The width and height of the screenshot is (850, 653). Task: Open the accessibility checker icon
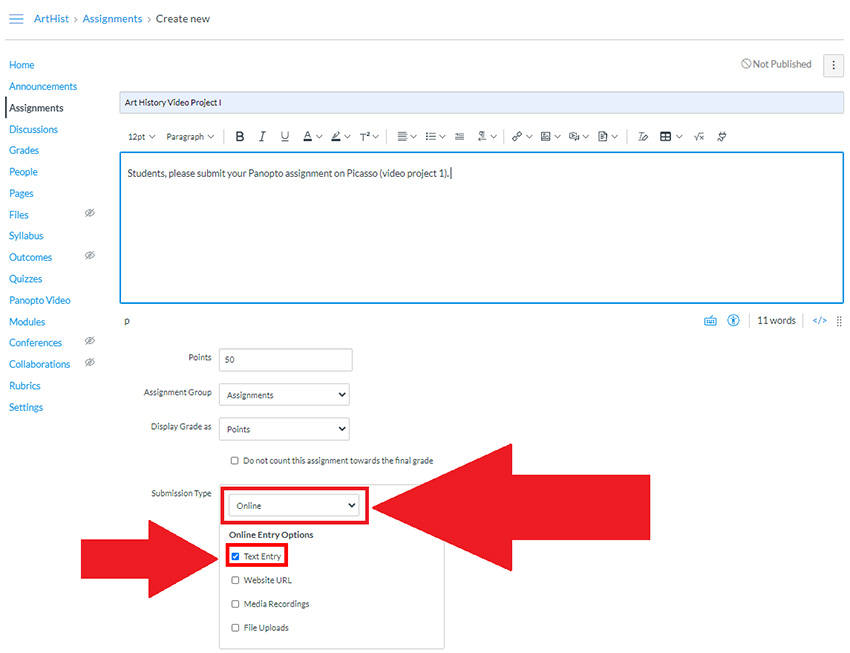click(x=733, y=321)
